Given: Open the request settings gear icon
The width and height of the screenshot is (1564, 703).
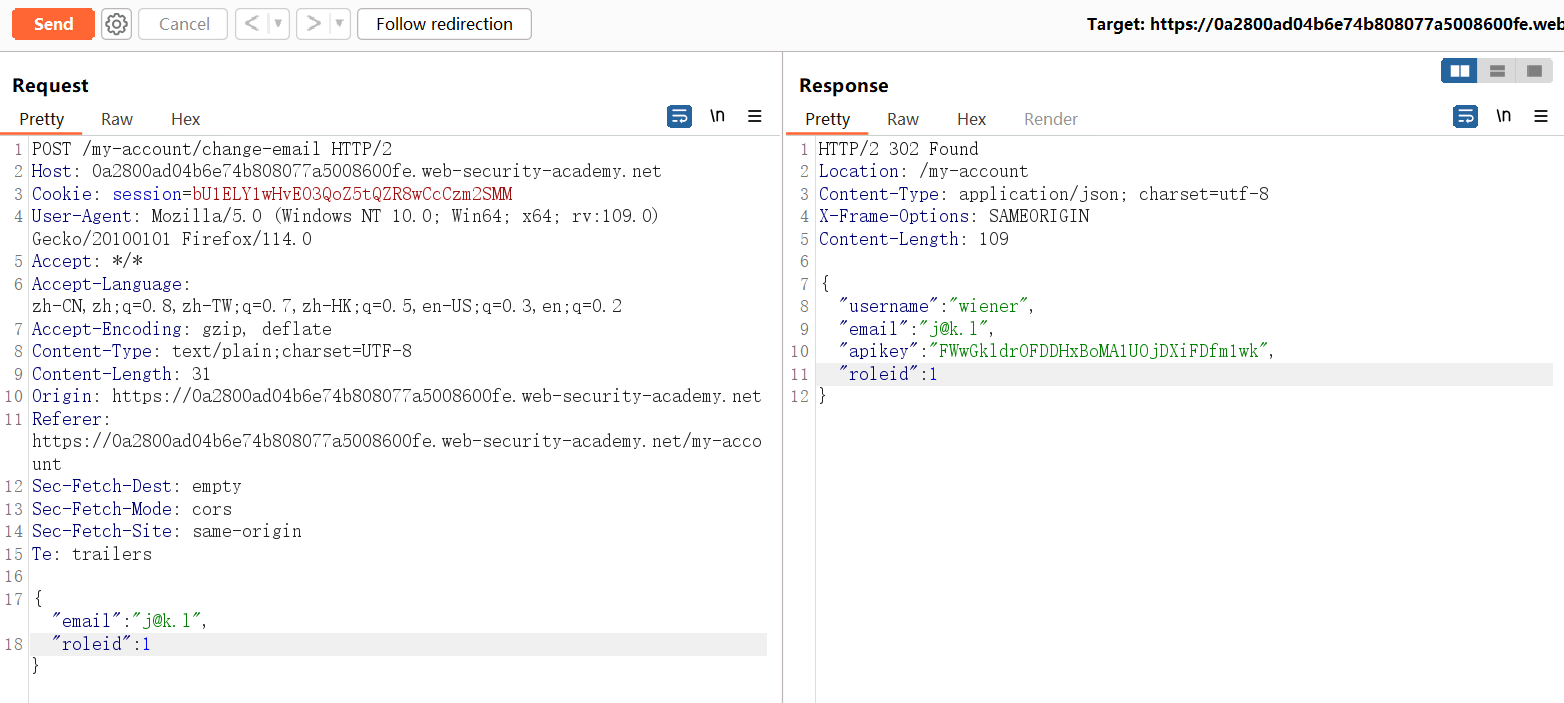Looking at the screenshot, I should (117, 24).
